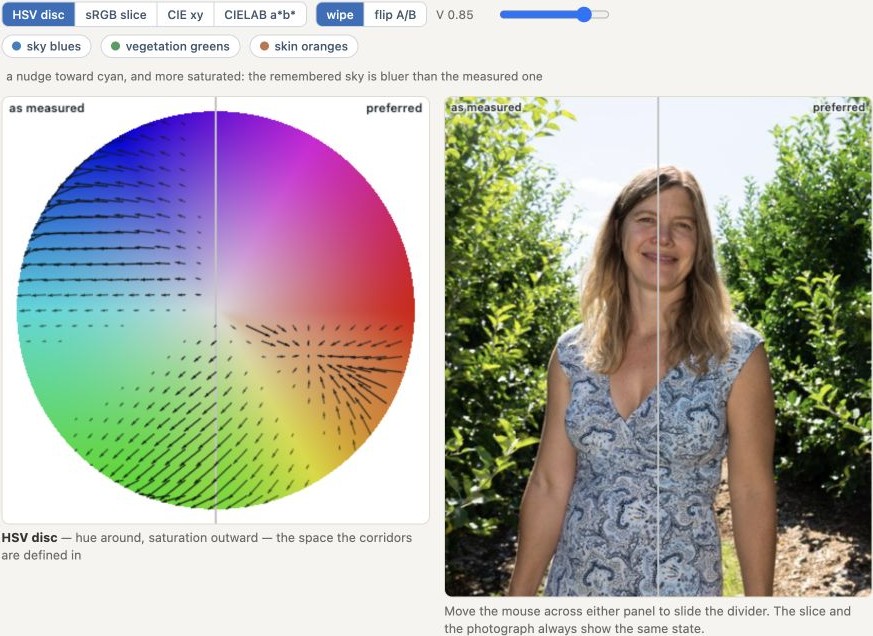
Task: Click the 'as measured' label on photograph
Action: [x=486, y=107]
